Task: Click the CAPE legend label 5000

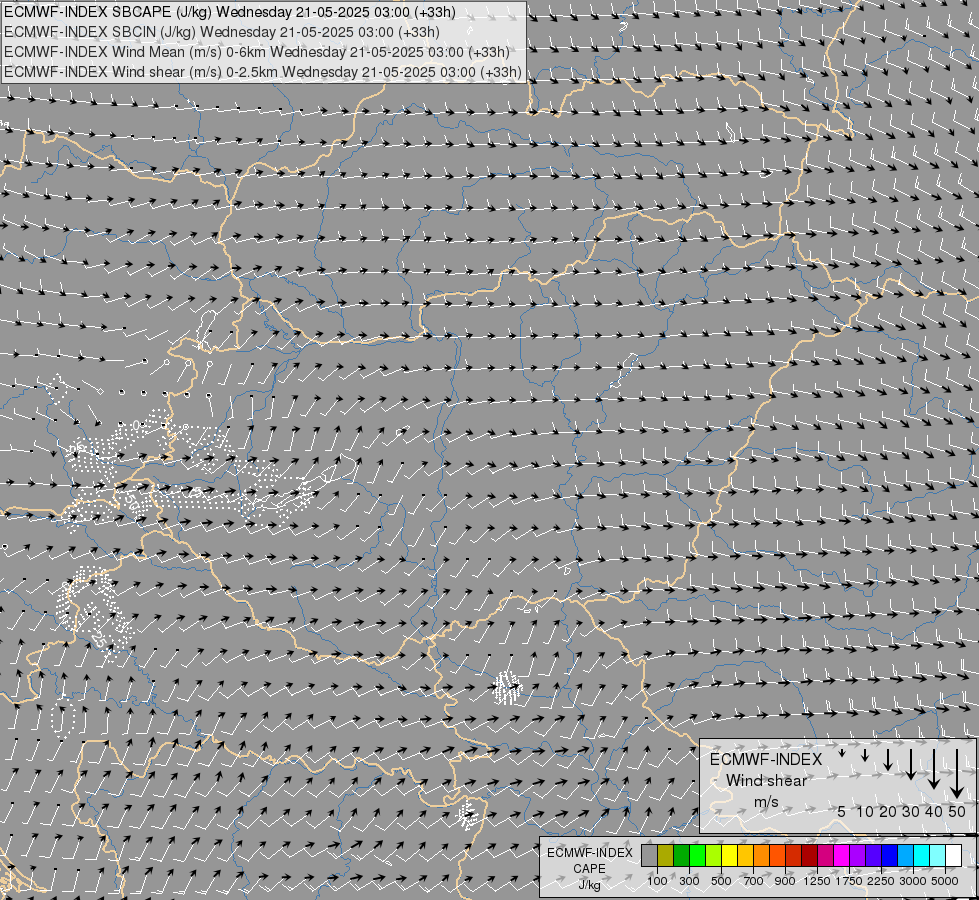Action: point(945,881)
